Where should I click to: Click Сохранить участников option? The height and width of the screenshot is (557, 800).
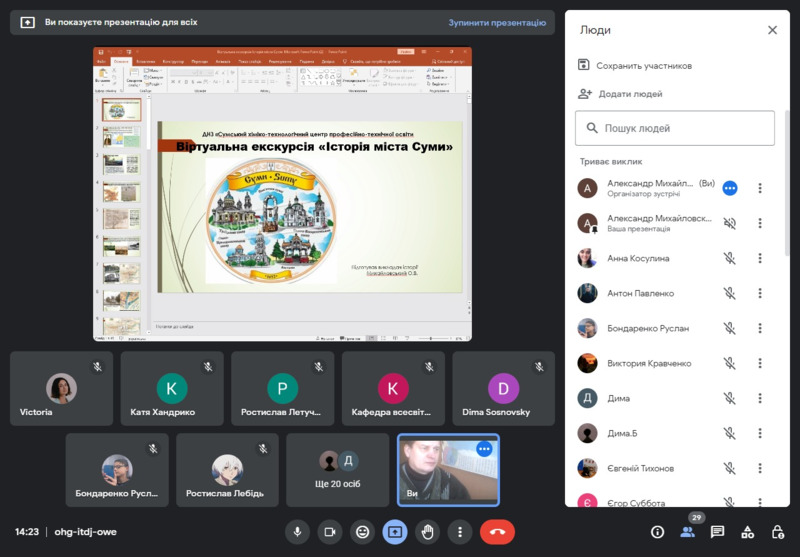click(x=643, y=66)
